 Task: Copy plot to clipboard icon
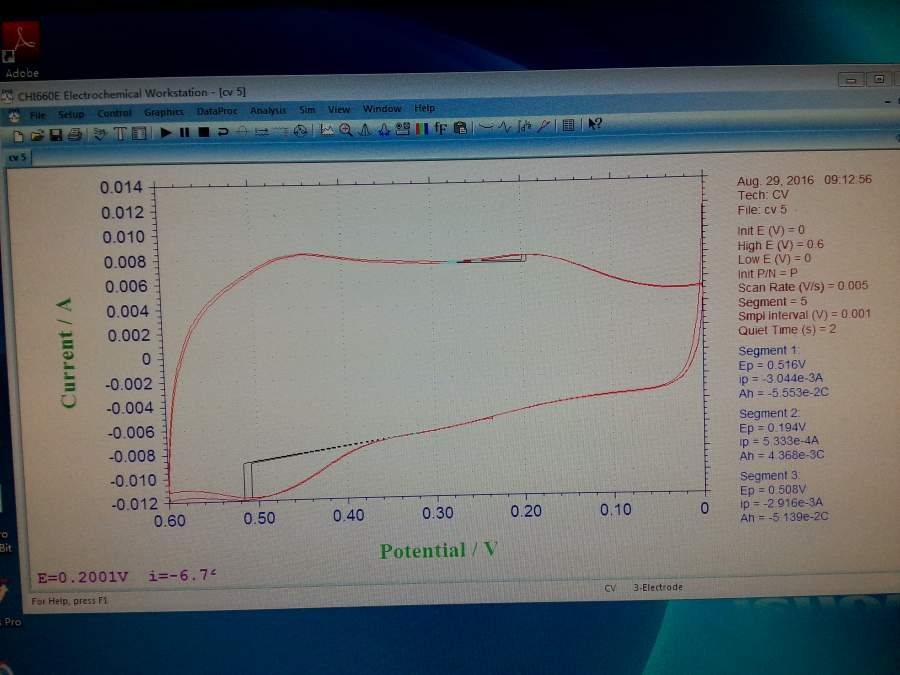click(460, 127)
